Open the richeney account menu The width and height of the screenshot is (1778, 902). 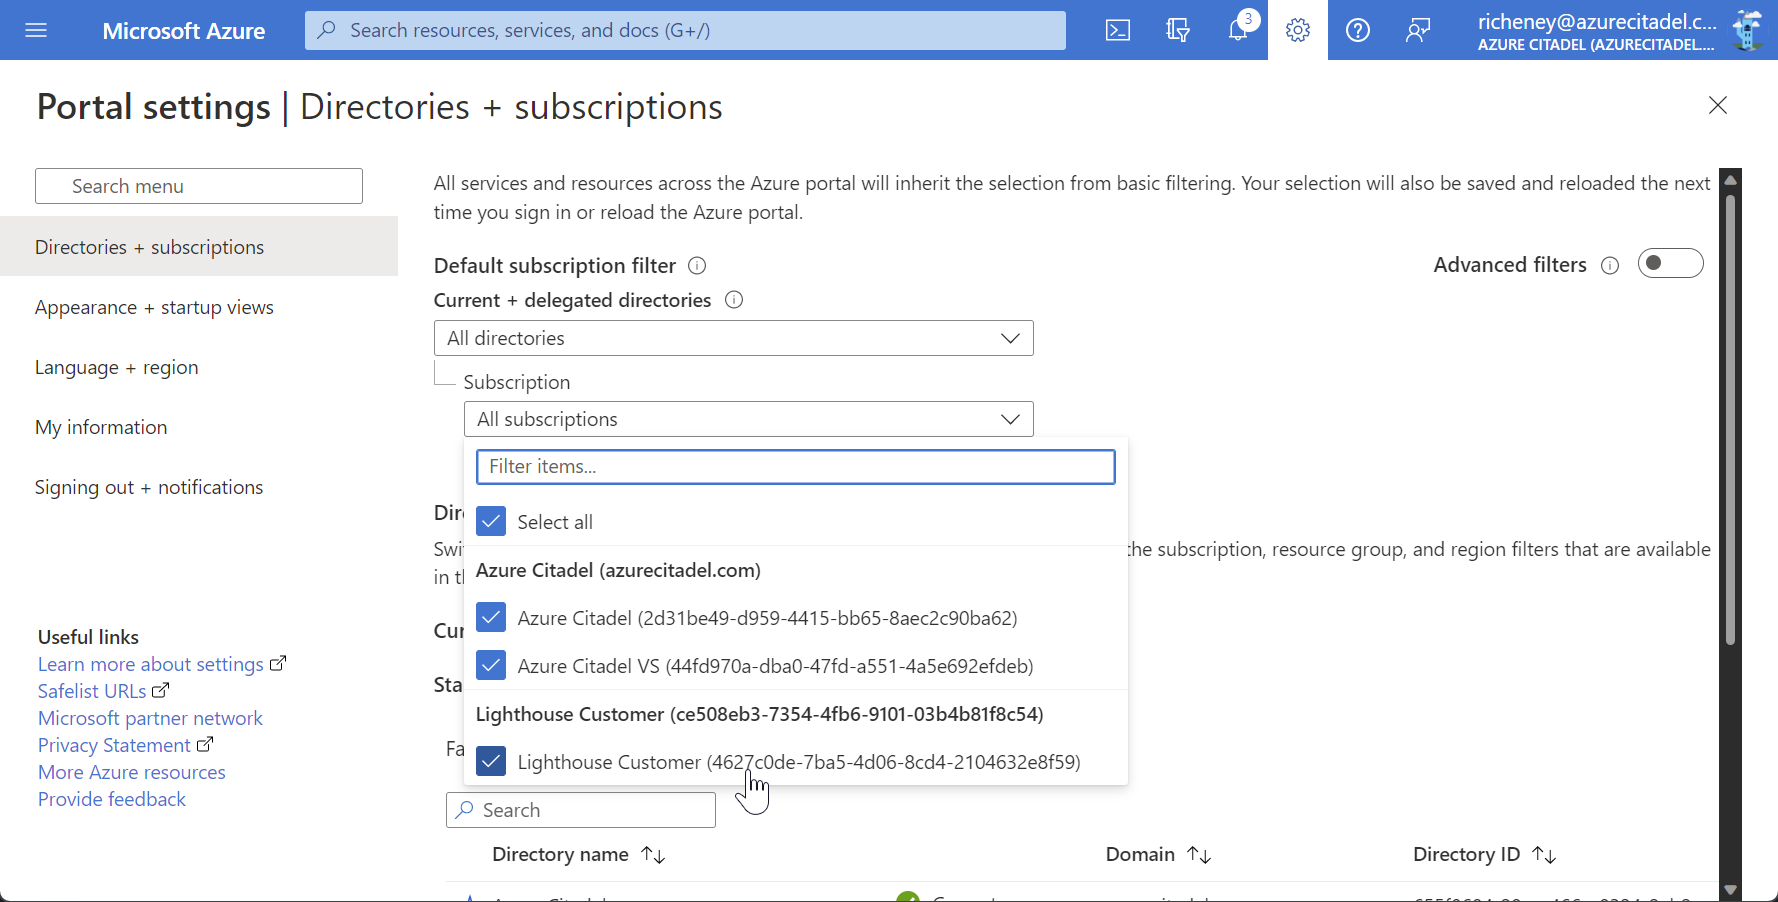tap(1597, 30)
